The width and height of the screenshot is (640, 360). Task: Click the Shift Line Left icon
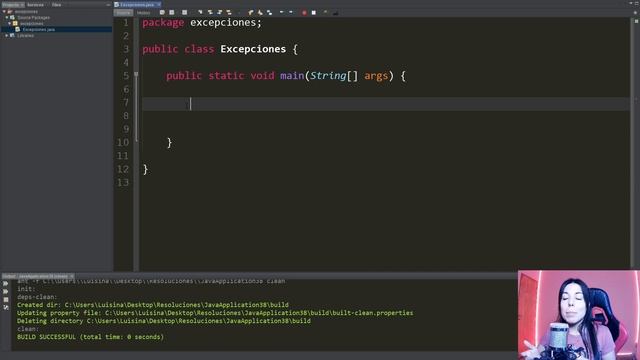tap(282, 13)
